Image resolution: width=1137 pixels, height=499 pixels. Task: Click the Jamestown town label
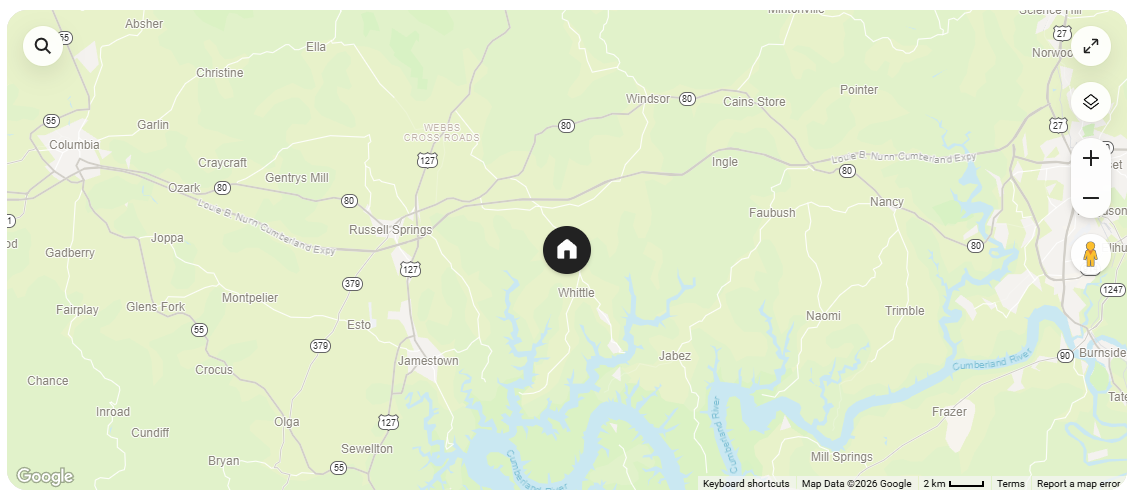[428, 361]
